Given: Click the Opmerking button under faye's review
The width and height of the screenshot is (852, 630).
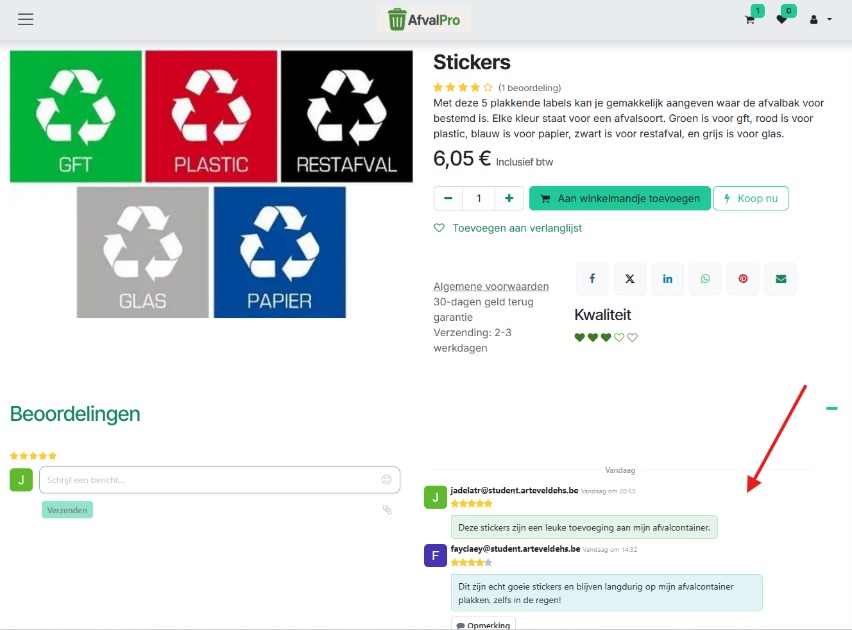Looking at the screenshot, I should click(483, 624).
